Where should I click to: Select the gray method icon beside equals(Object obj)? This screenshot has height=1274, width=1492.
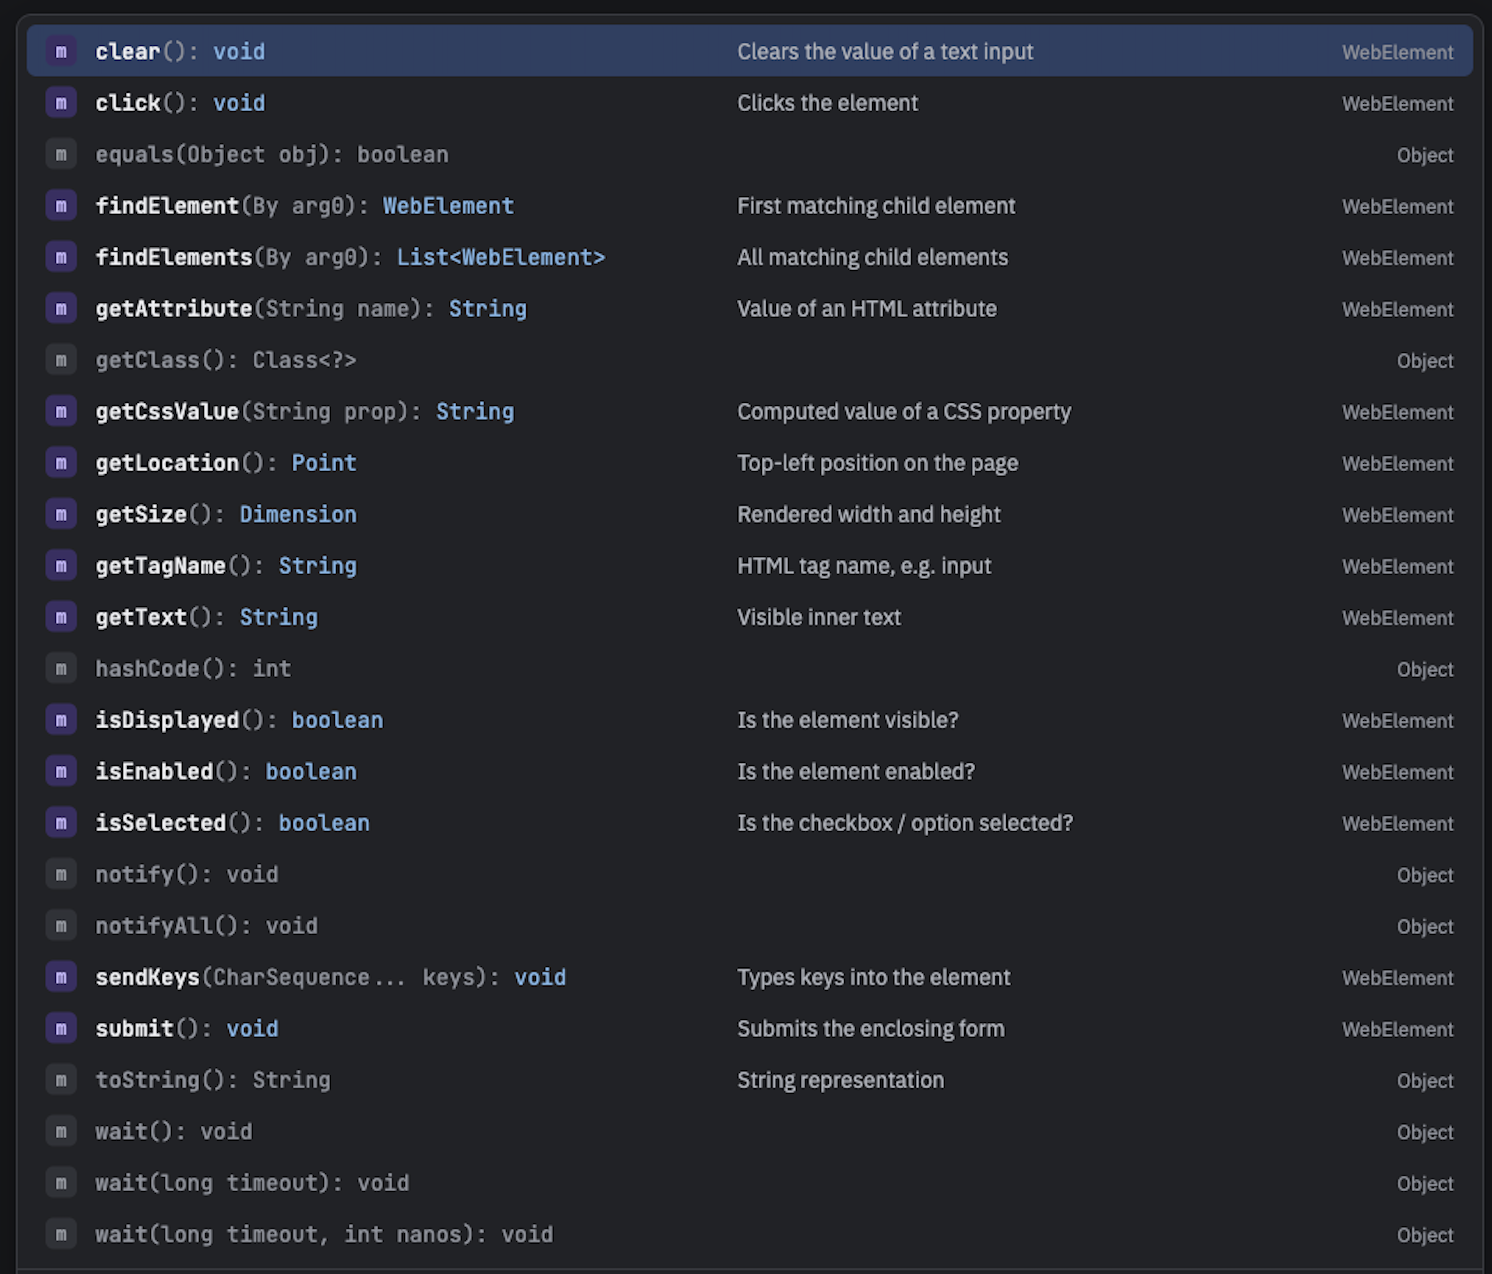[61, 154]
